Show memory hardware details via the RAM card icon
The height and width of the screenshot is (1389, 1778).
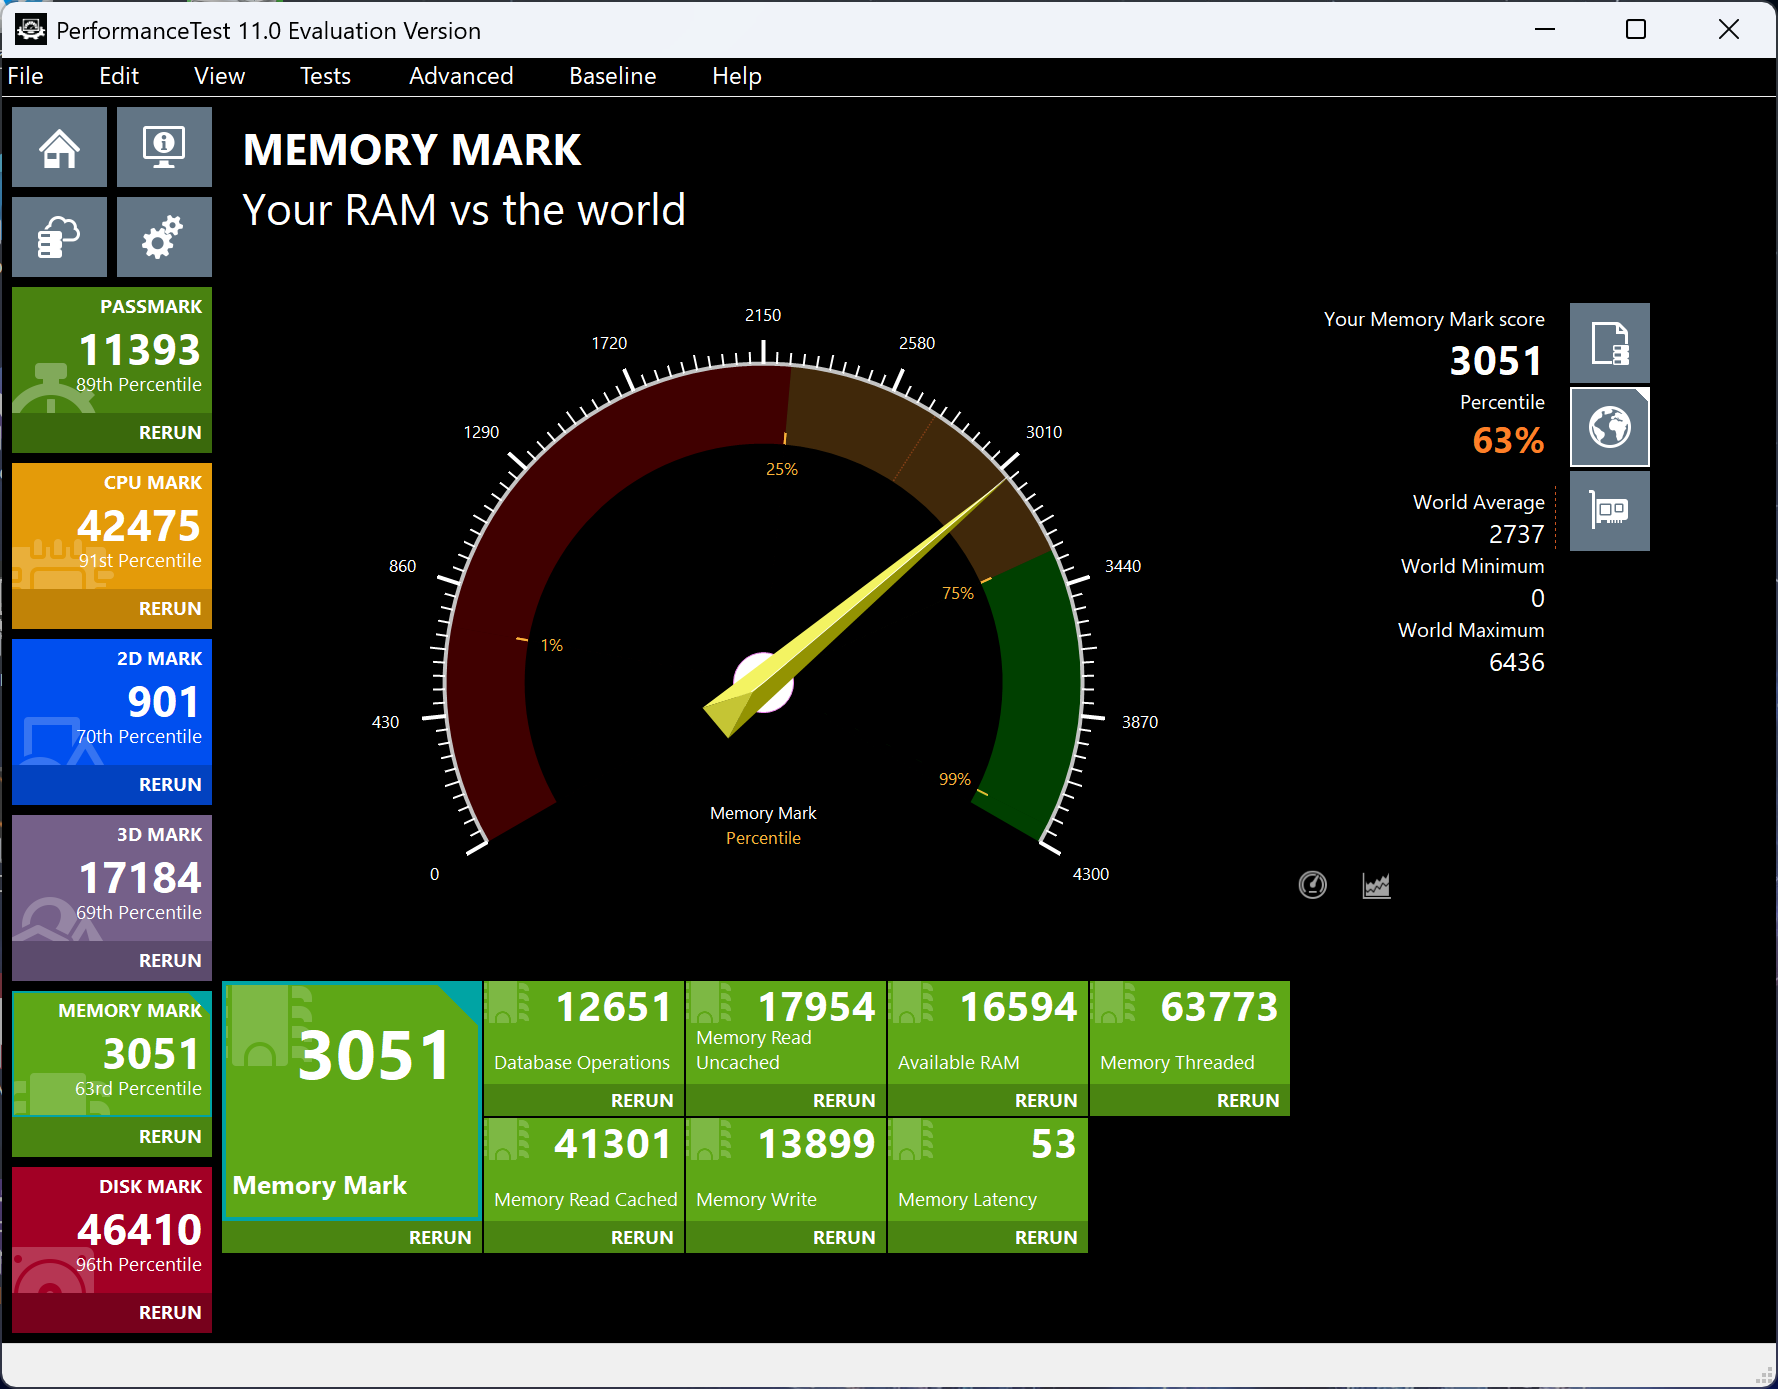[1609, 511]
